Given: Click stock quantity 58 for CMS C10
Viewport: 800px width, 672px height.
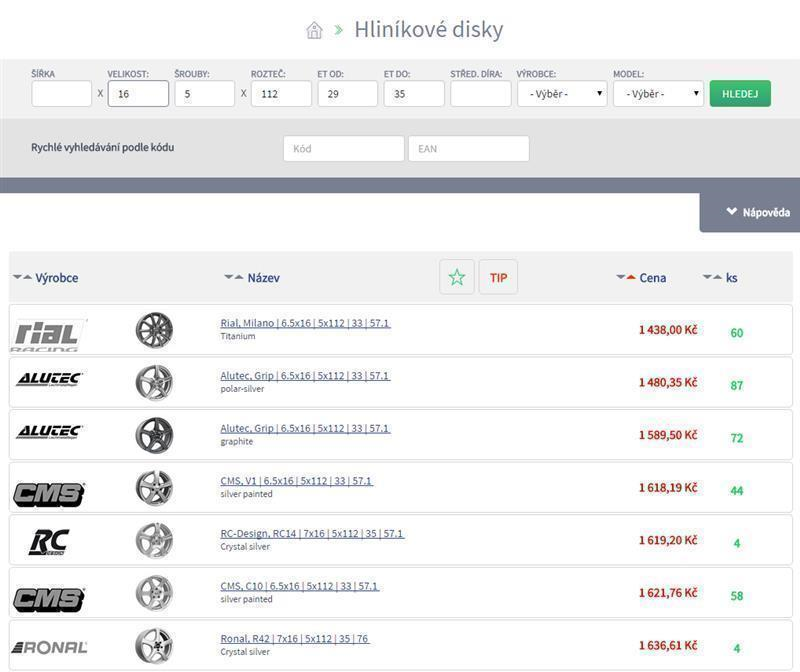Looking at the screenshot, I should click(737, 595).
